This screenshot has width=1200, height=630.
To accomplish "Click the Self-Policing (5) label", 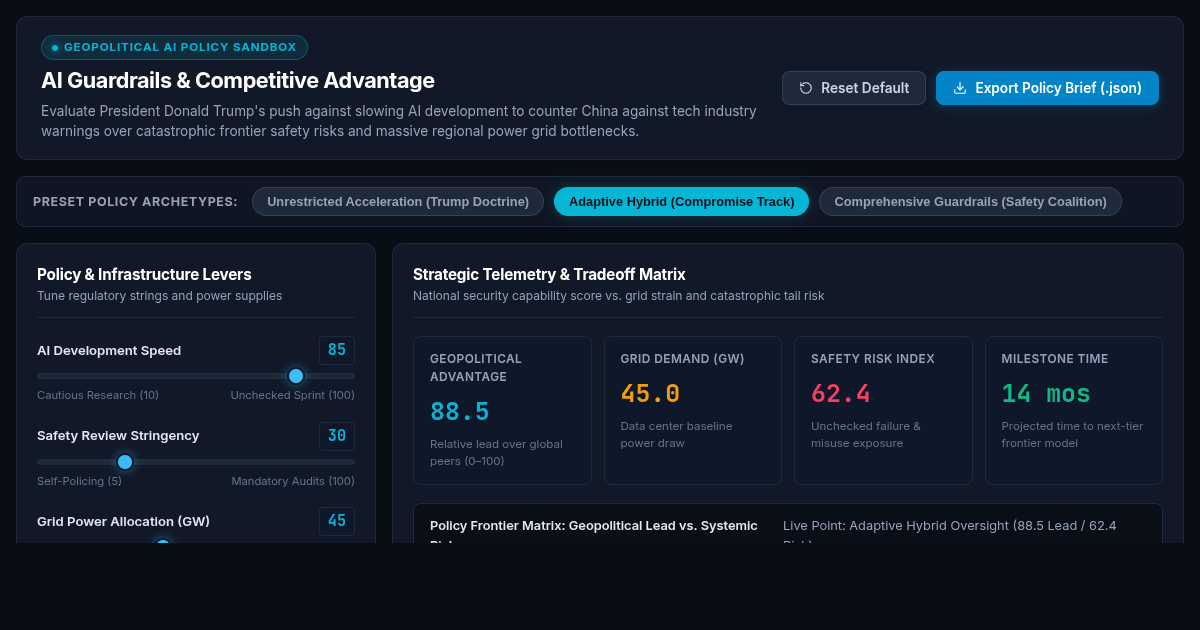I will [79, 481].
